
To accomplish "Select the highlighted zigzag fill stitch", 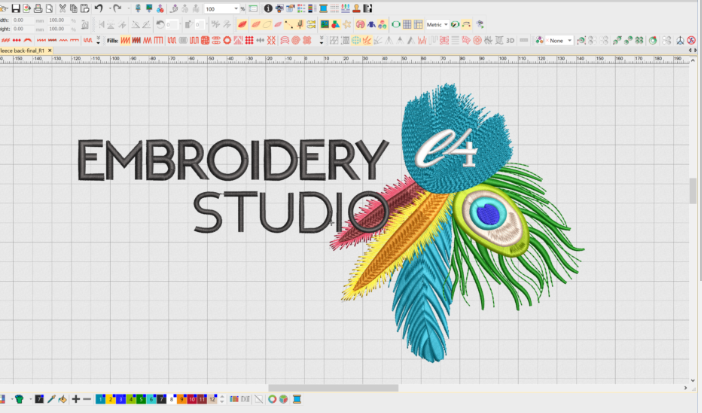I will [125, 41].
